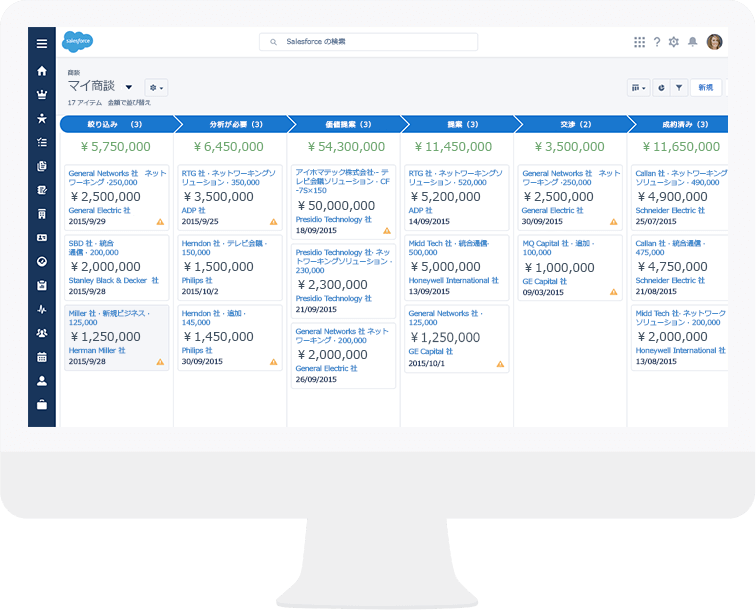
Task: Open the display-as view switcher dropdown
Action: [x=638, y=88]
